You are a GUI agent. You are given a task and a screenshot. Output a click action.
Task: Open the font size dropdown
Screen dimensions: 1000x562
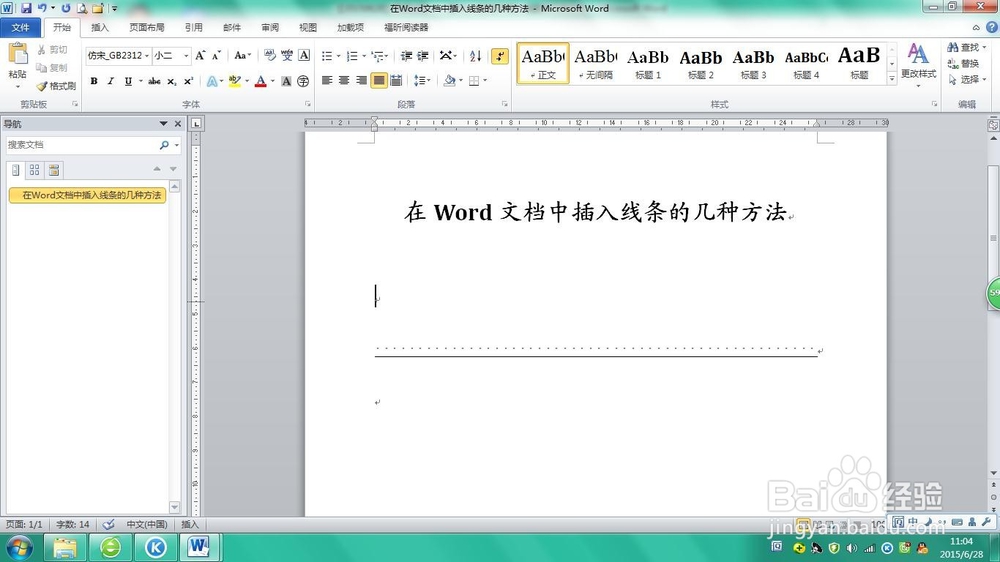tap(186, 55)
